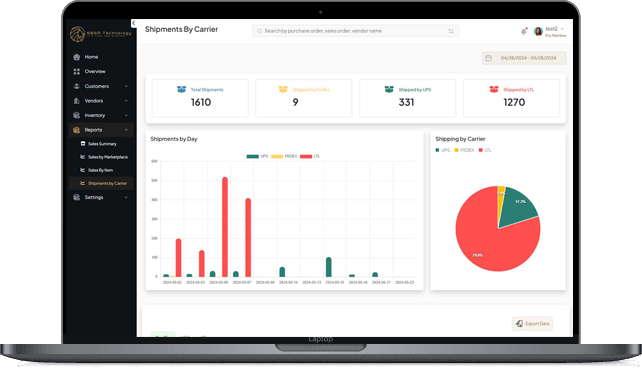Toggle LTL in the pie chart legend
The width and height of the screenshot is (642, 368).
point(485,150)
